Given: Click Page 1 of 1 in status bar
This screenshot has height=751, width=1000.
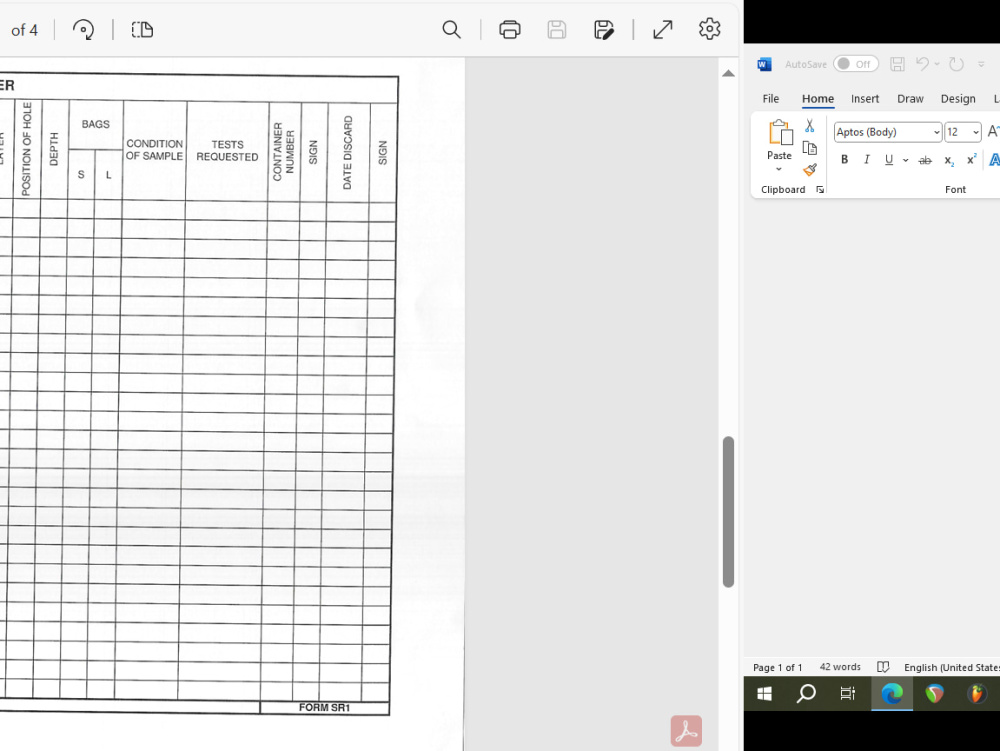Looking at the screenshot, I should click(x=777, y=667).
